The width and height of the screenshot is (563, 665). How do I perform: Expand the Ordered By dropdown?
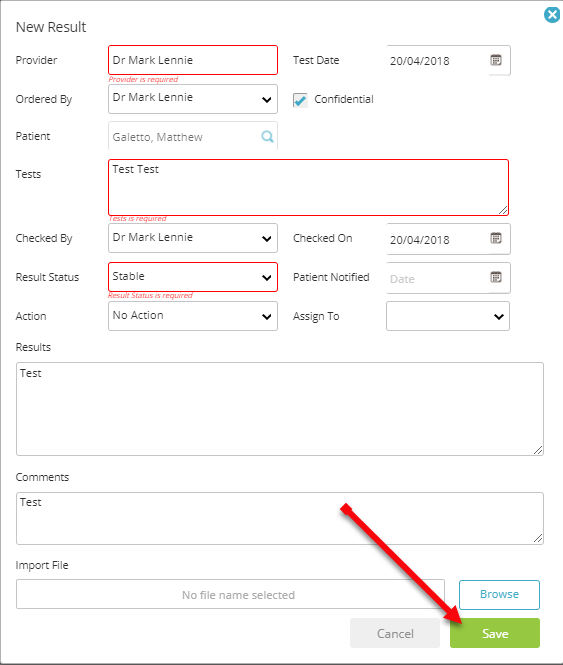tap(193, 99)
